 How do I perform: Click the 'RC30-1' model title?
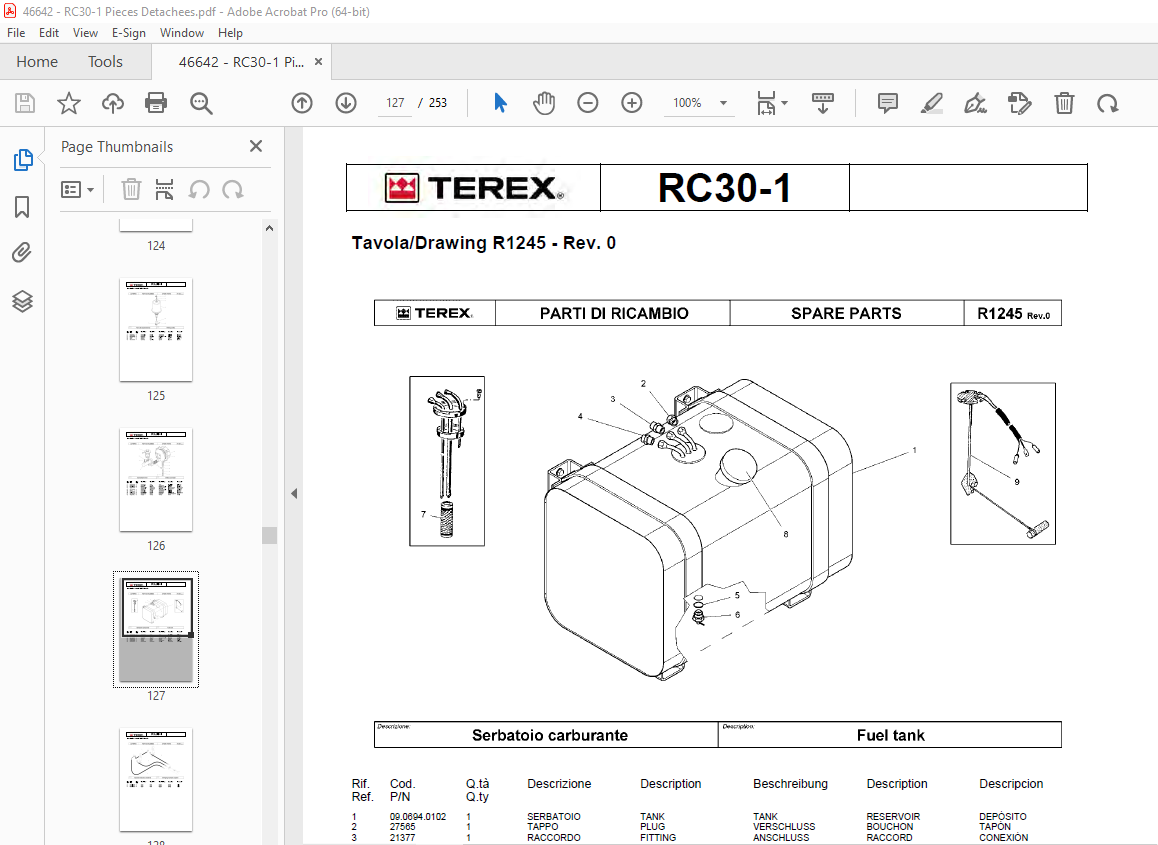[x=724, y=188]
